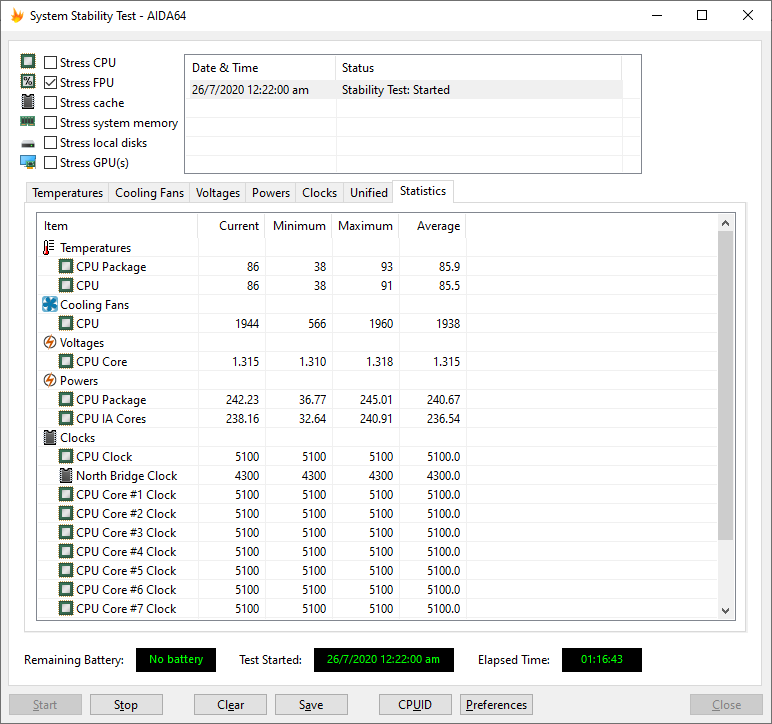The width and height of the screenshot is (772, 724).
Task: Select the Statistics tab
Action: (x=423, y=191)
